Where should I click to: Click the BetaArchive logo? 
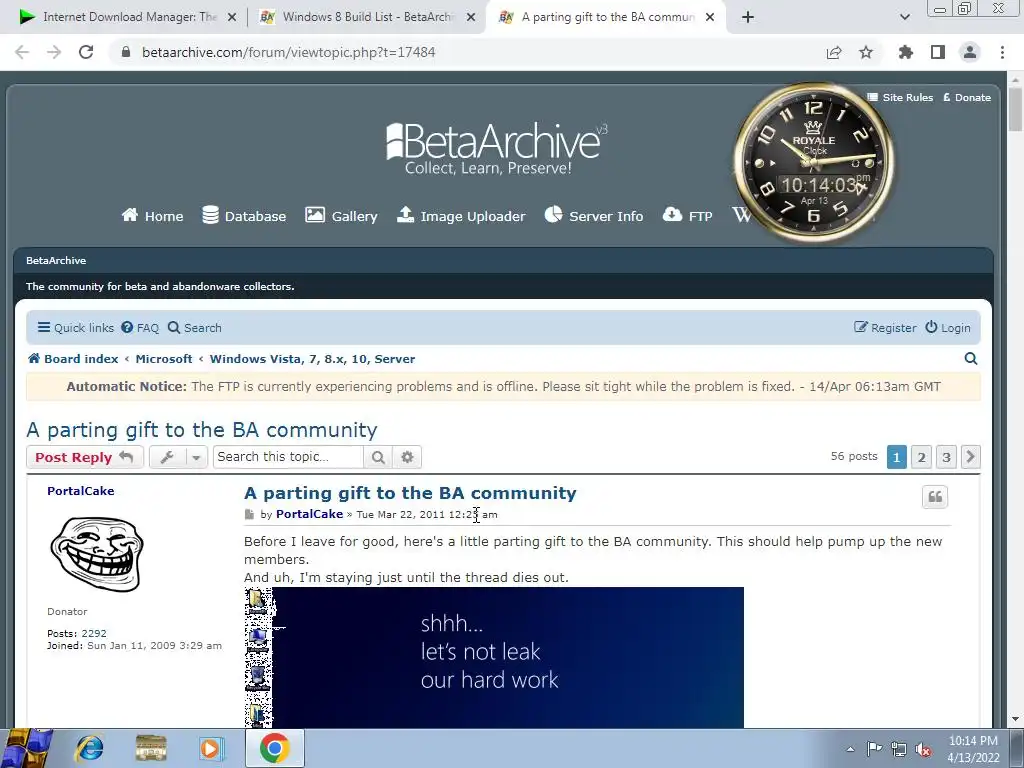pos(496,149)
